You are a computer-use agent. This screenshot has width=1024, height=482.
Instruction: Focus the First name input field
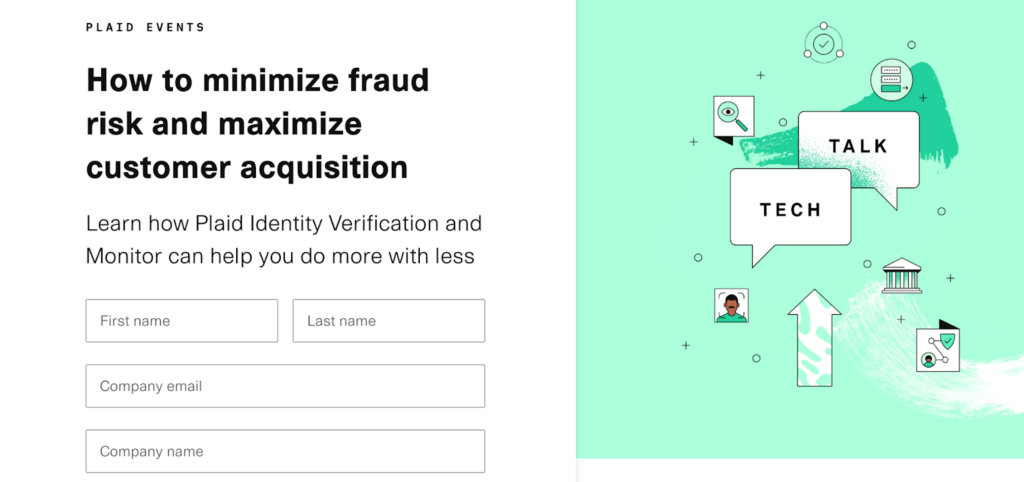click(x=182, y=321)
